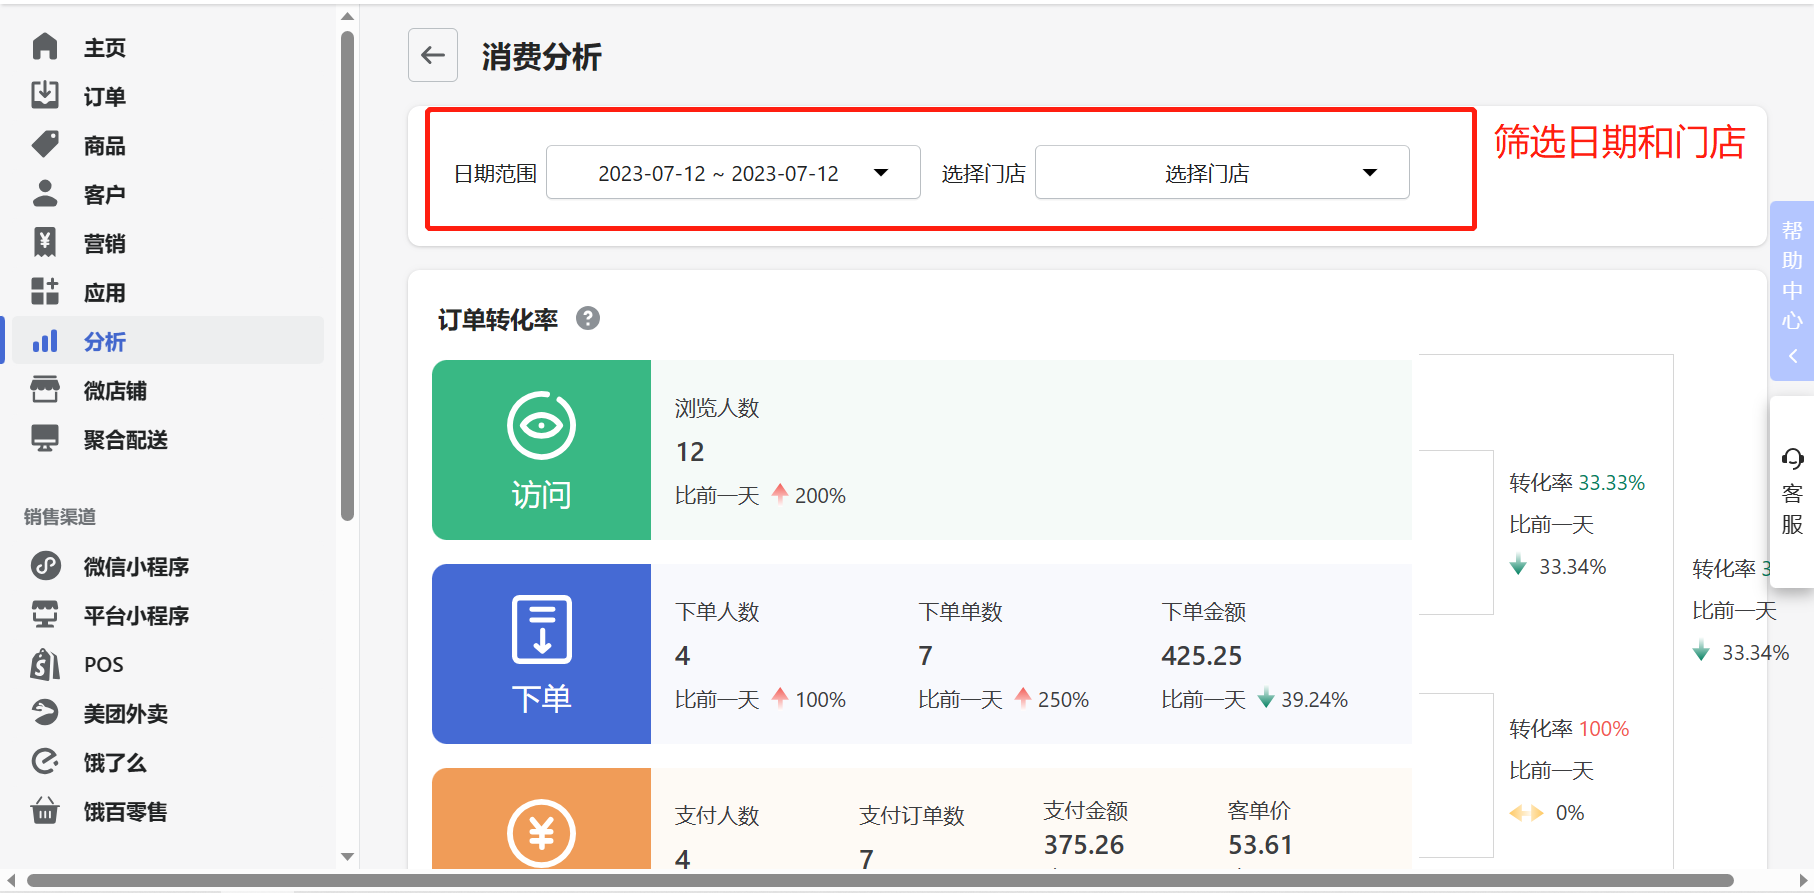Viewport: 1814px width, 893px height.
Task: Click the POS shopping bag icon
Action: [x=45, y=664]
